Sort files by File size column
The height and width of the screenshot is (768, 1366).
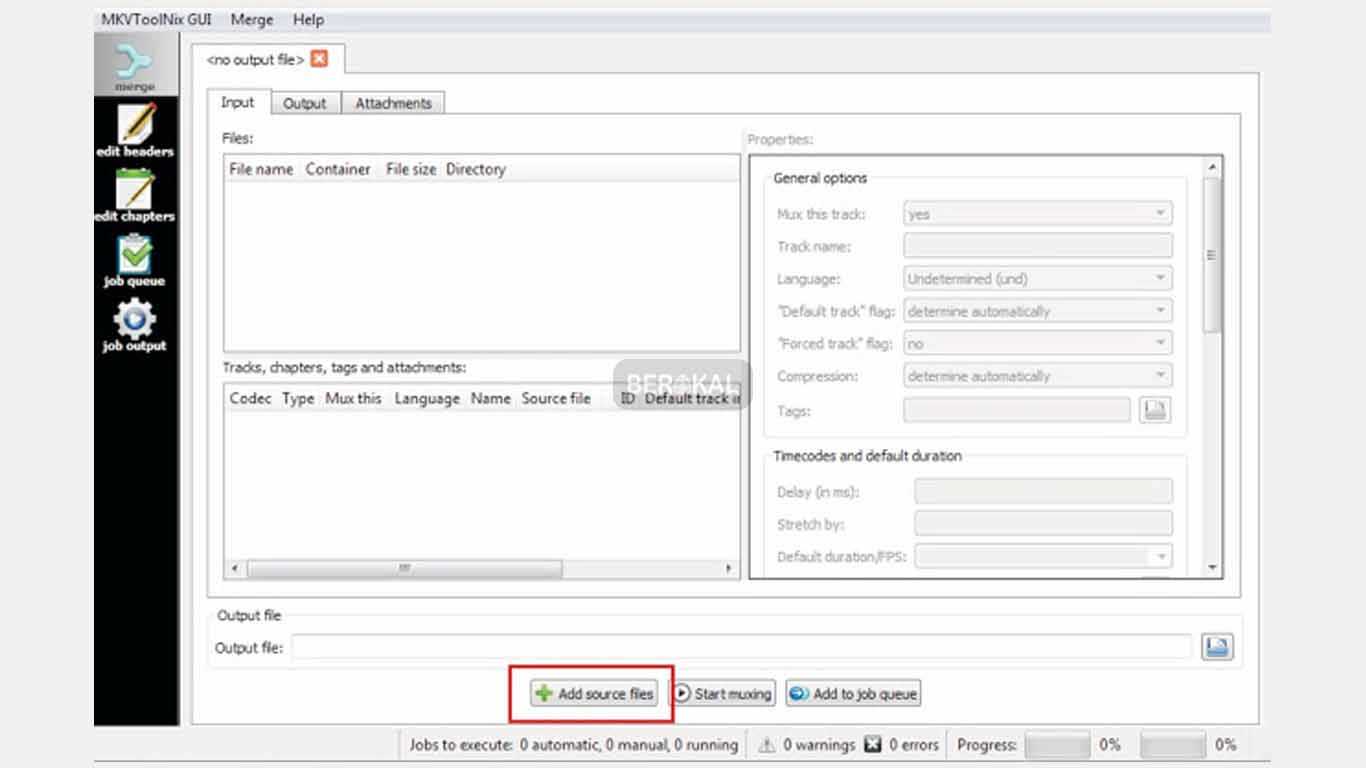point(411,169)
